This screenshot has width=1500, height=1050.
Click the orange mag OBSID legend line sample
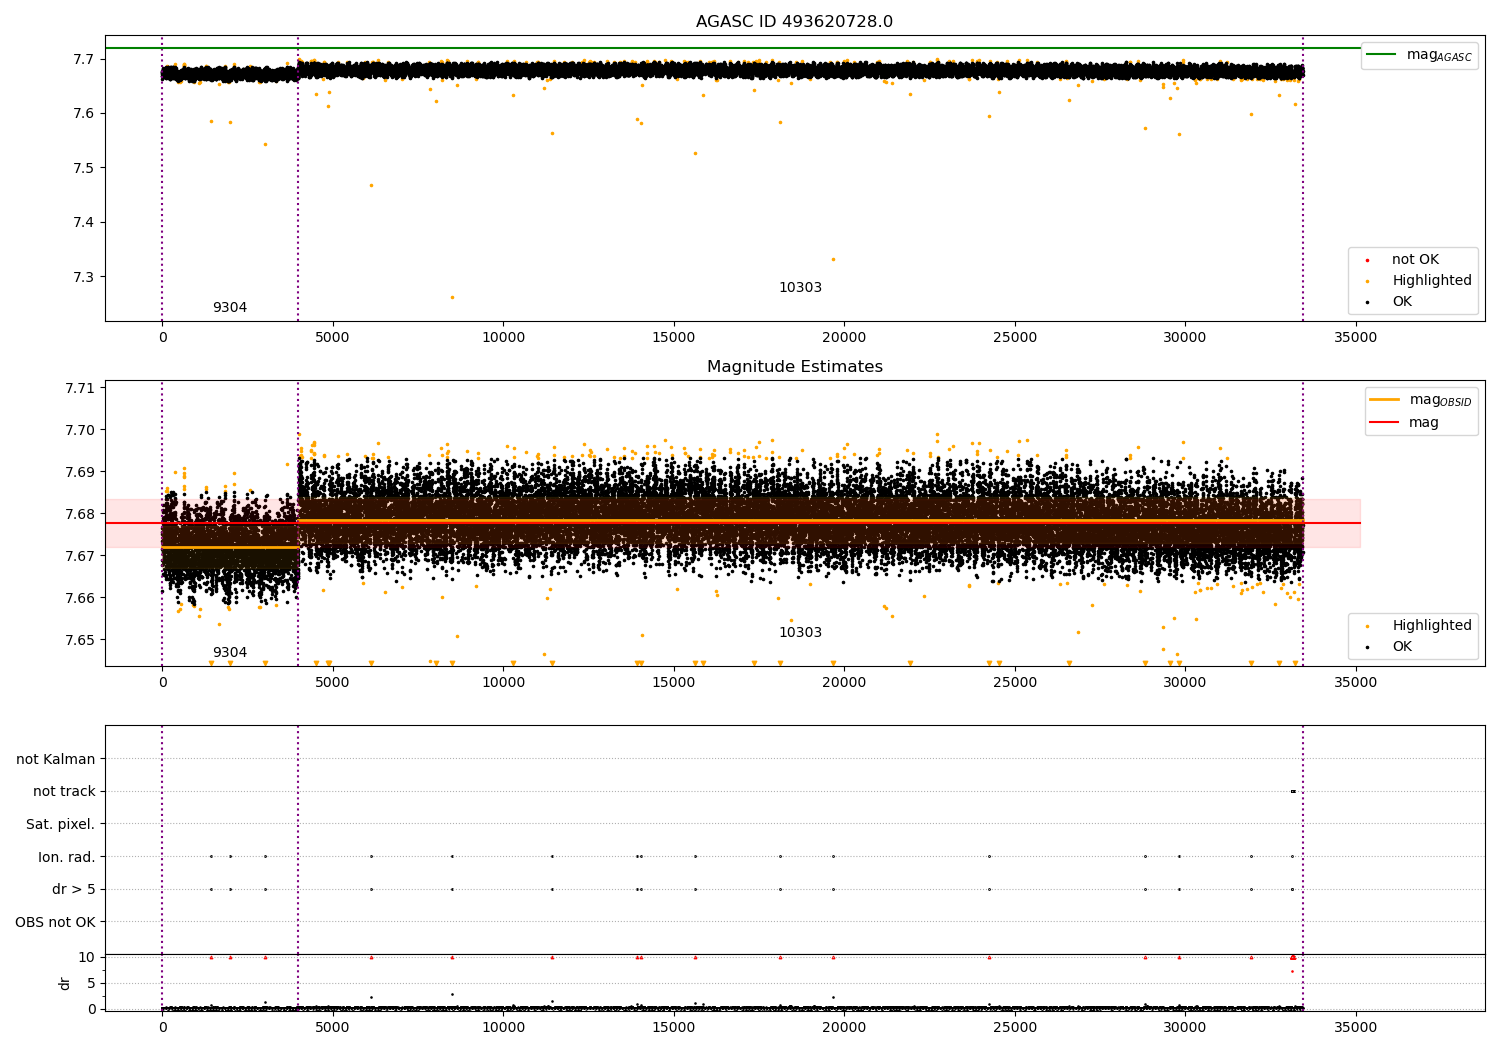coord(1384,400)
